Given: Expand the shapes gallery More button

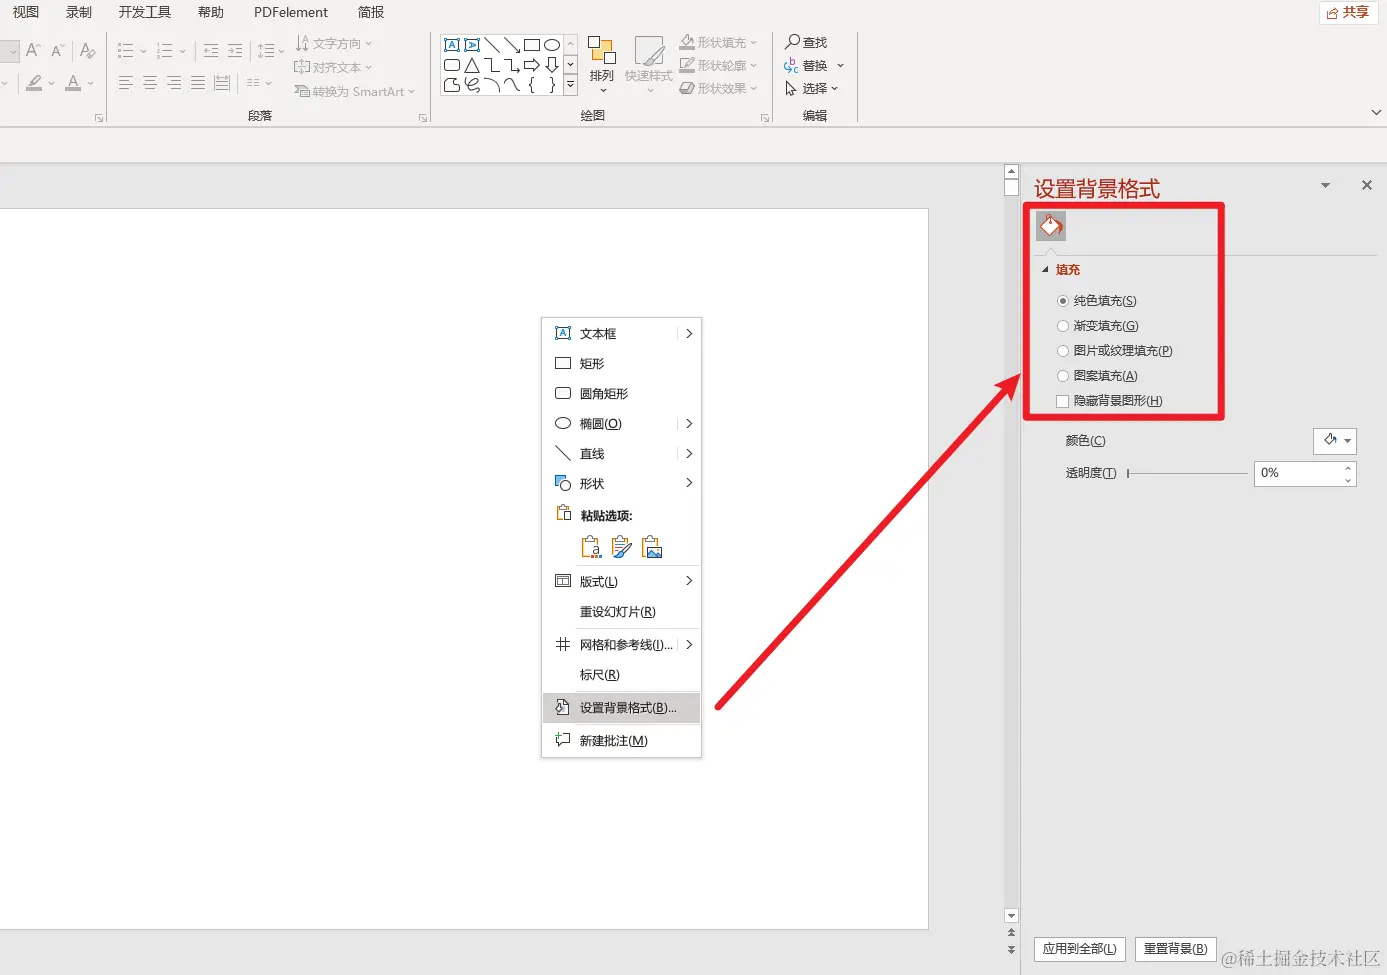Looking at the screenshot, I should click(571, 85).
